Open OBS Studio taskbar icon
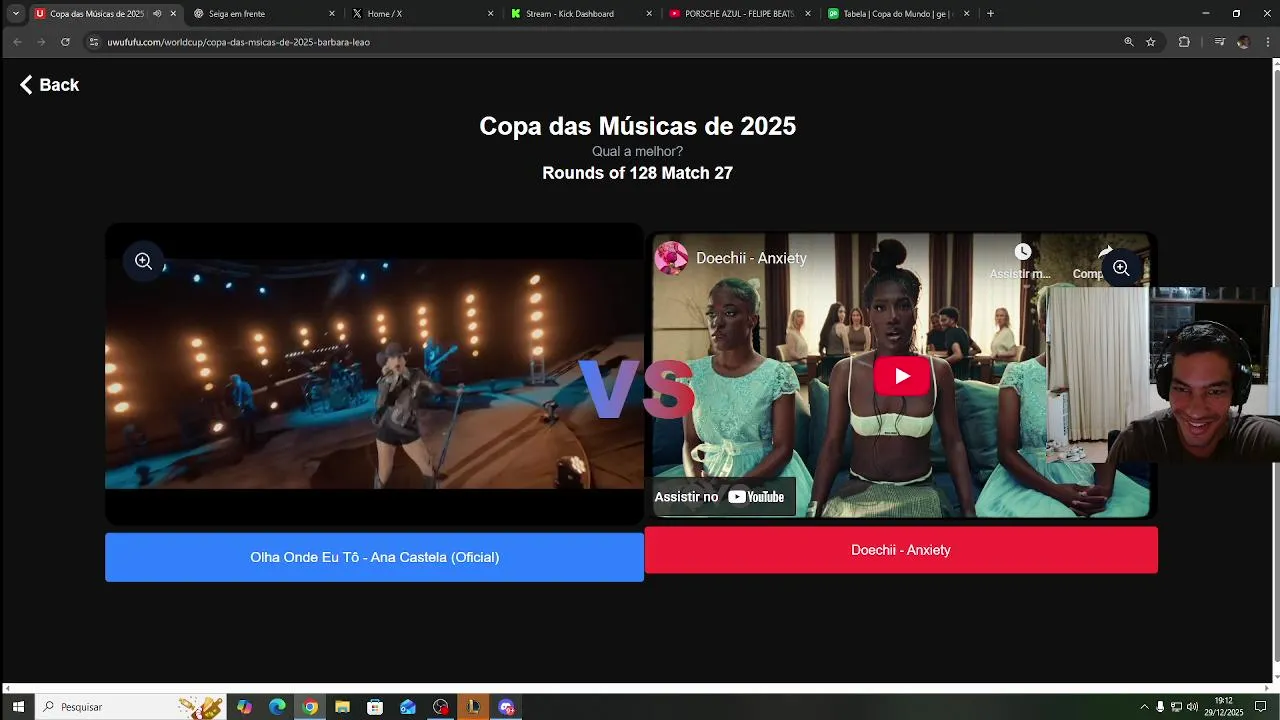1280x720 pixels. click(x=441, y=707)
